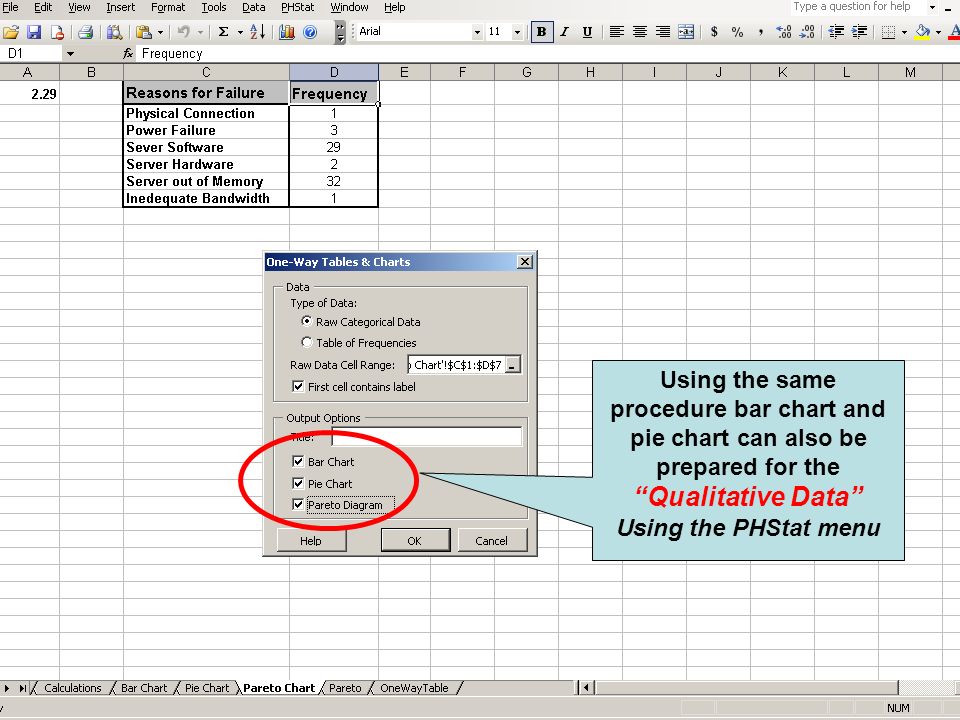Select Table of Frequencies radio button
Screen dimensions: 960x720
pyautogui.click(x=307, y=342)
